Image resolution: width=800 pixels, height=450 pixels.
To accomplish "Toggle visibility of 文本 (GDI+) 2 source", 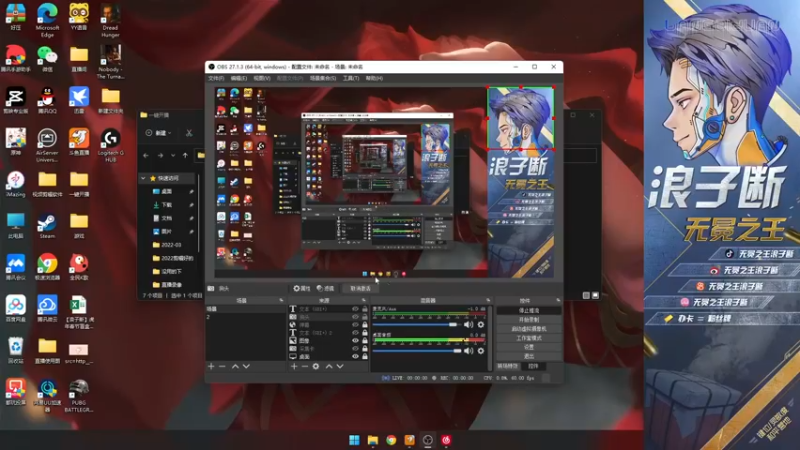I will [355, 333].
